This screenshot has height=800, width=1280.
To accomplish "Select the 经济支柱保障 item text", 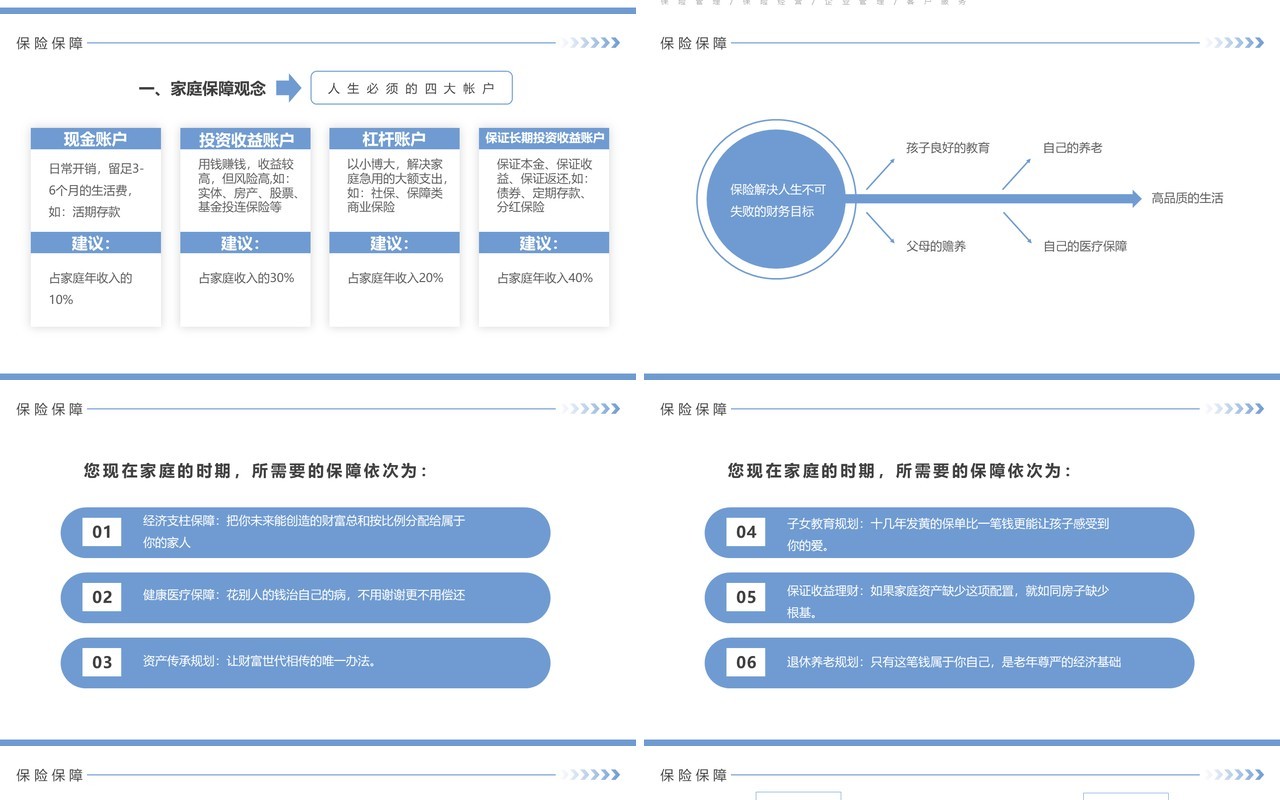I will (x=304, y=531).
